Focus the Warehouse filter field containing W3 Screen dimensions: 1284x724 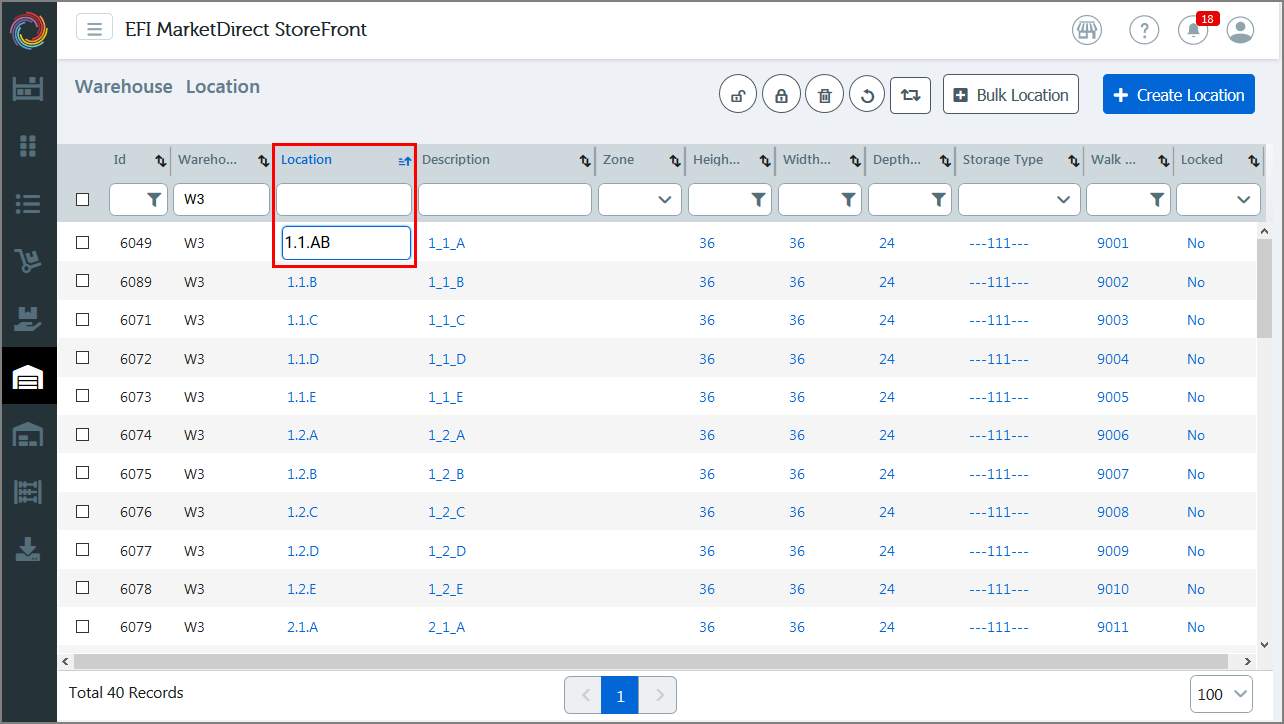[x=221, y=200]
